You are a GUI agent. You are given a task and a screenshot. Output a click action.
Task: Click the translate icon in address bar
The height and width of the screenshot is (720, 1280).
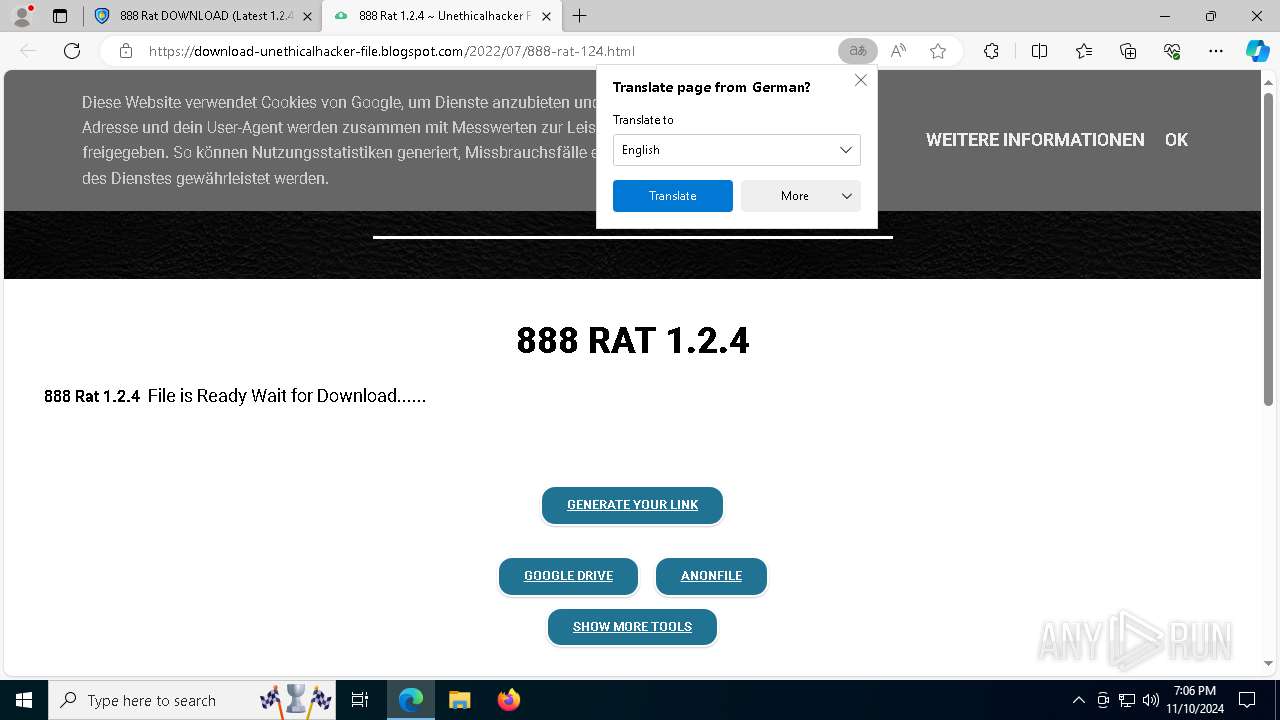(857, 51)
